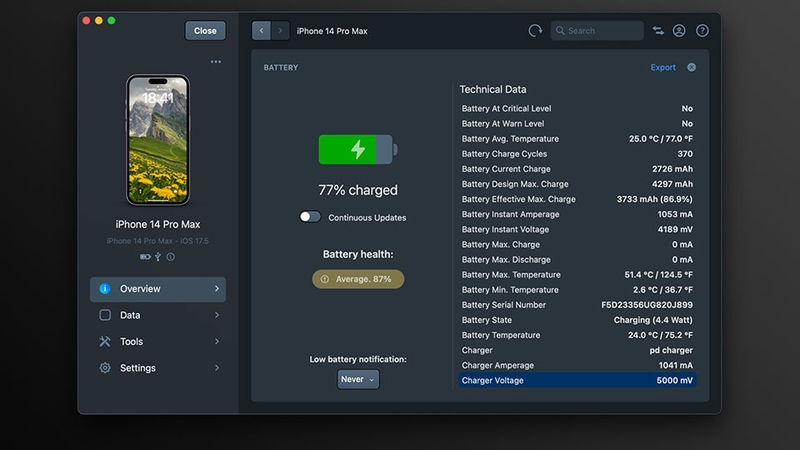This screenshot has height=450, width=800.
Task: Select the Overview sidebar item
Action: click(x=158, y=289)
